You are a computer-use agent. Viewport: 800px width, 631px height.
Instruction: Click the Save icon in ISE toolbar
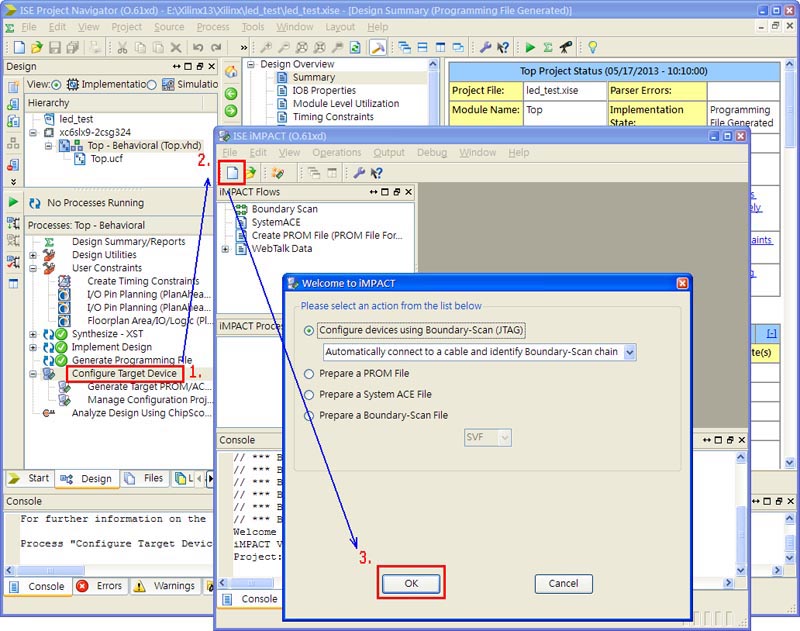coord(55,47)
